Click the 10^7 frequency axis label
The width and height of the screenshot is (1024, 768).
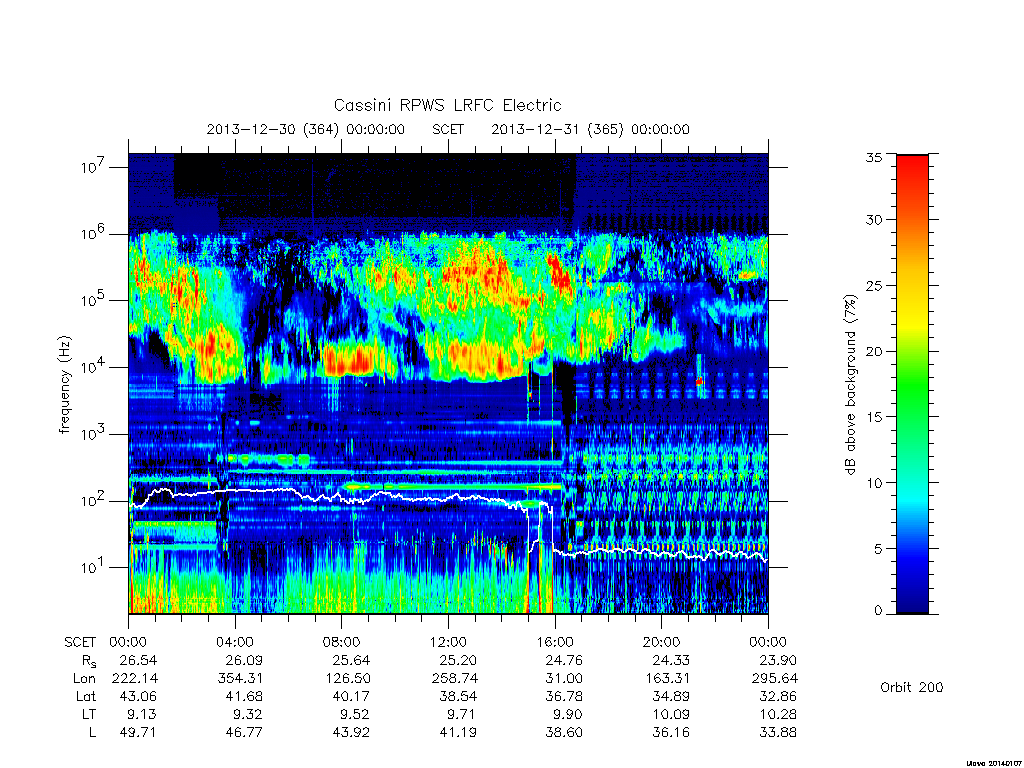tap(94, 166)
